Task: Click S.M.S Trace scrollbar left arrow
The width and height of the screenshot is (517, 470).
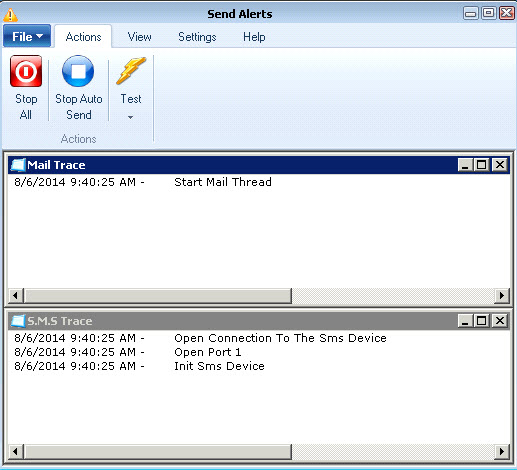Action: pos(15,452)
